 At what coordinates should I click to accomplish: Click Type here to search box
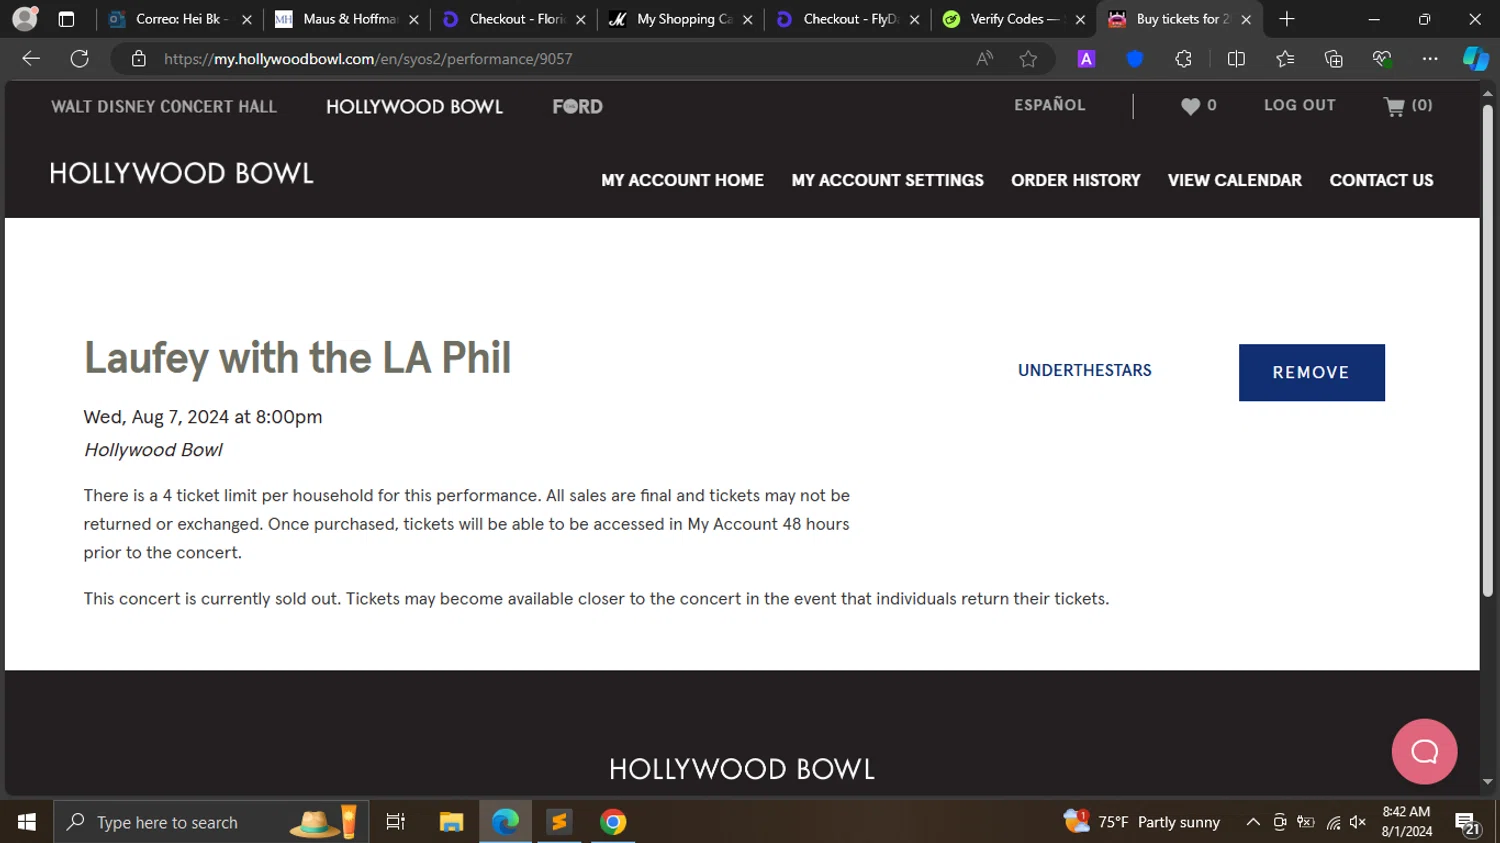(x=212, y=822)
